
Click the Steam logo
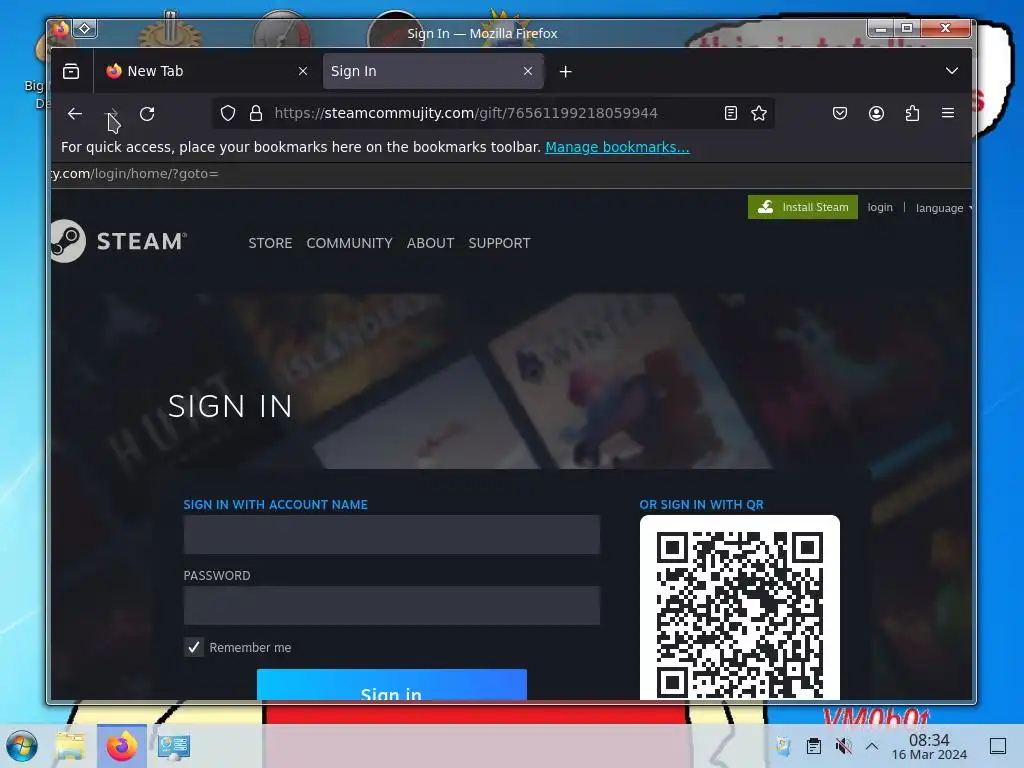[x=119, y=241]
